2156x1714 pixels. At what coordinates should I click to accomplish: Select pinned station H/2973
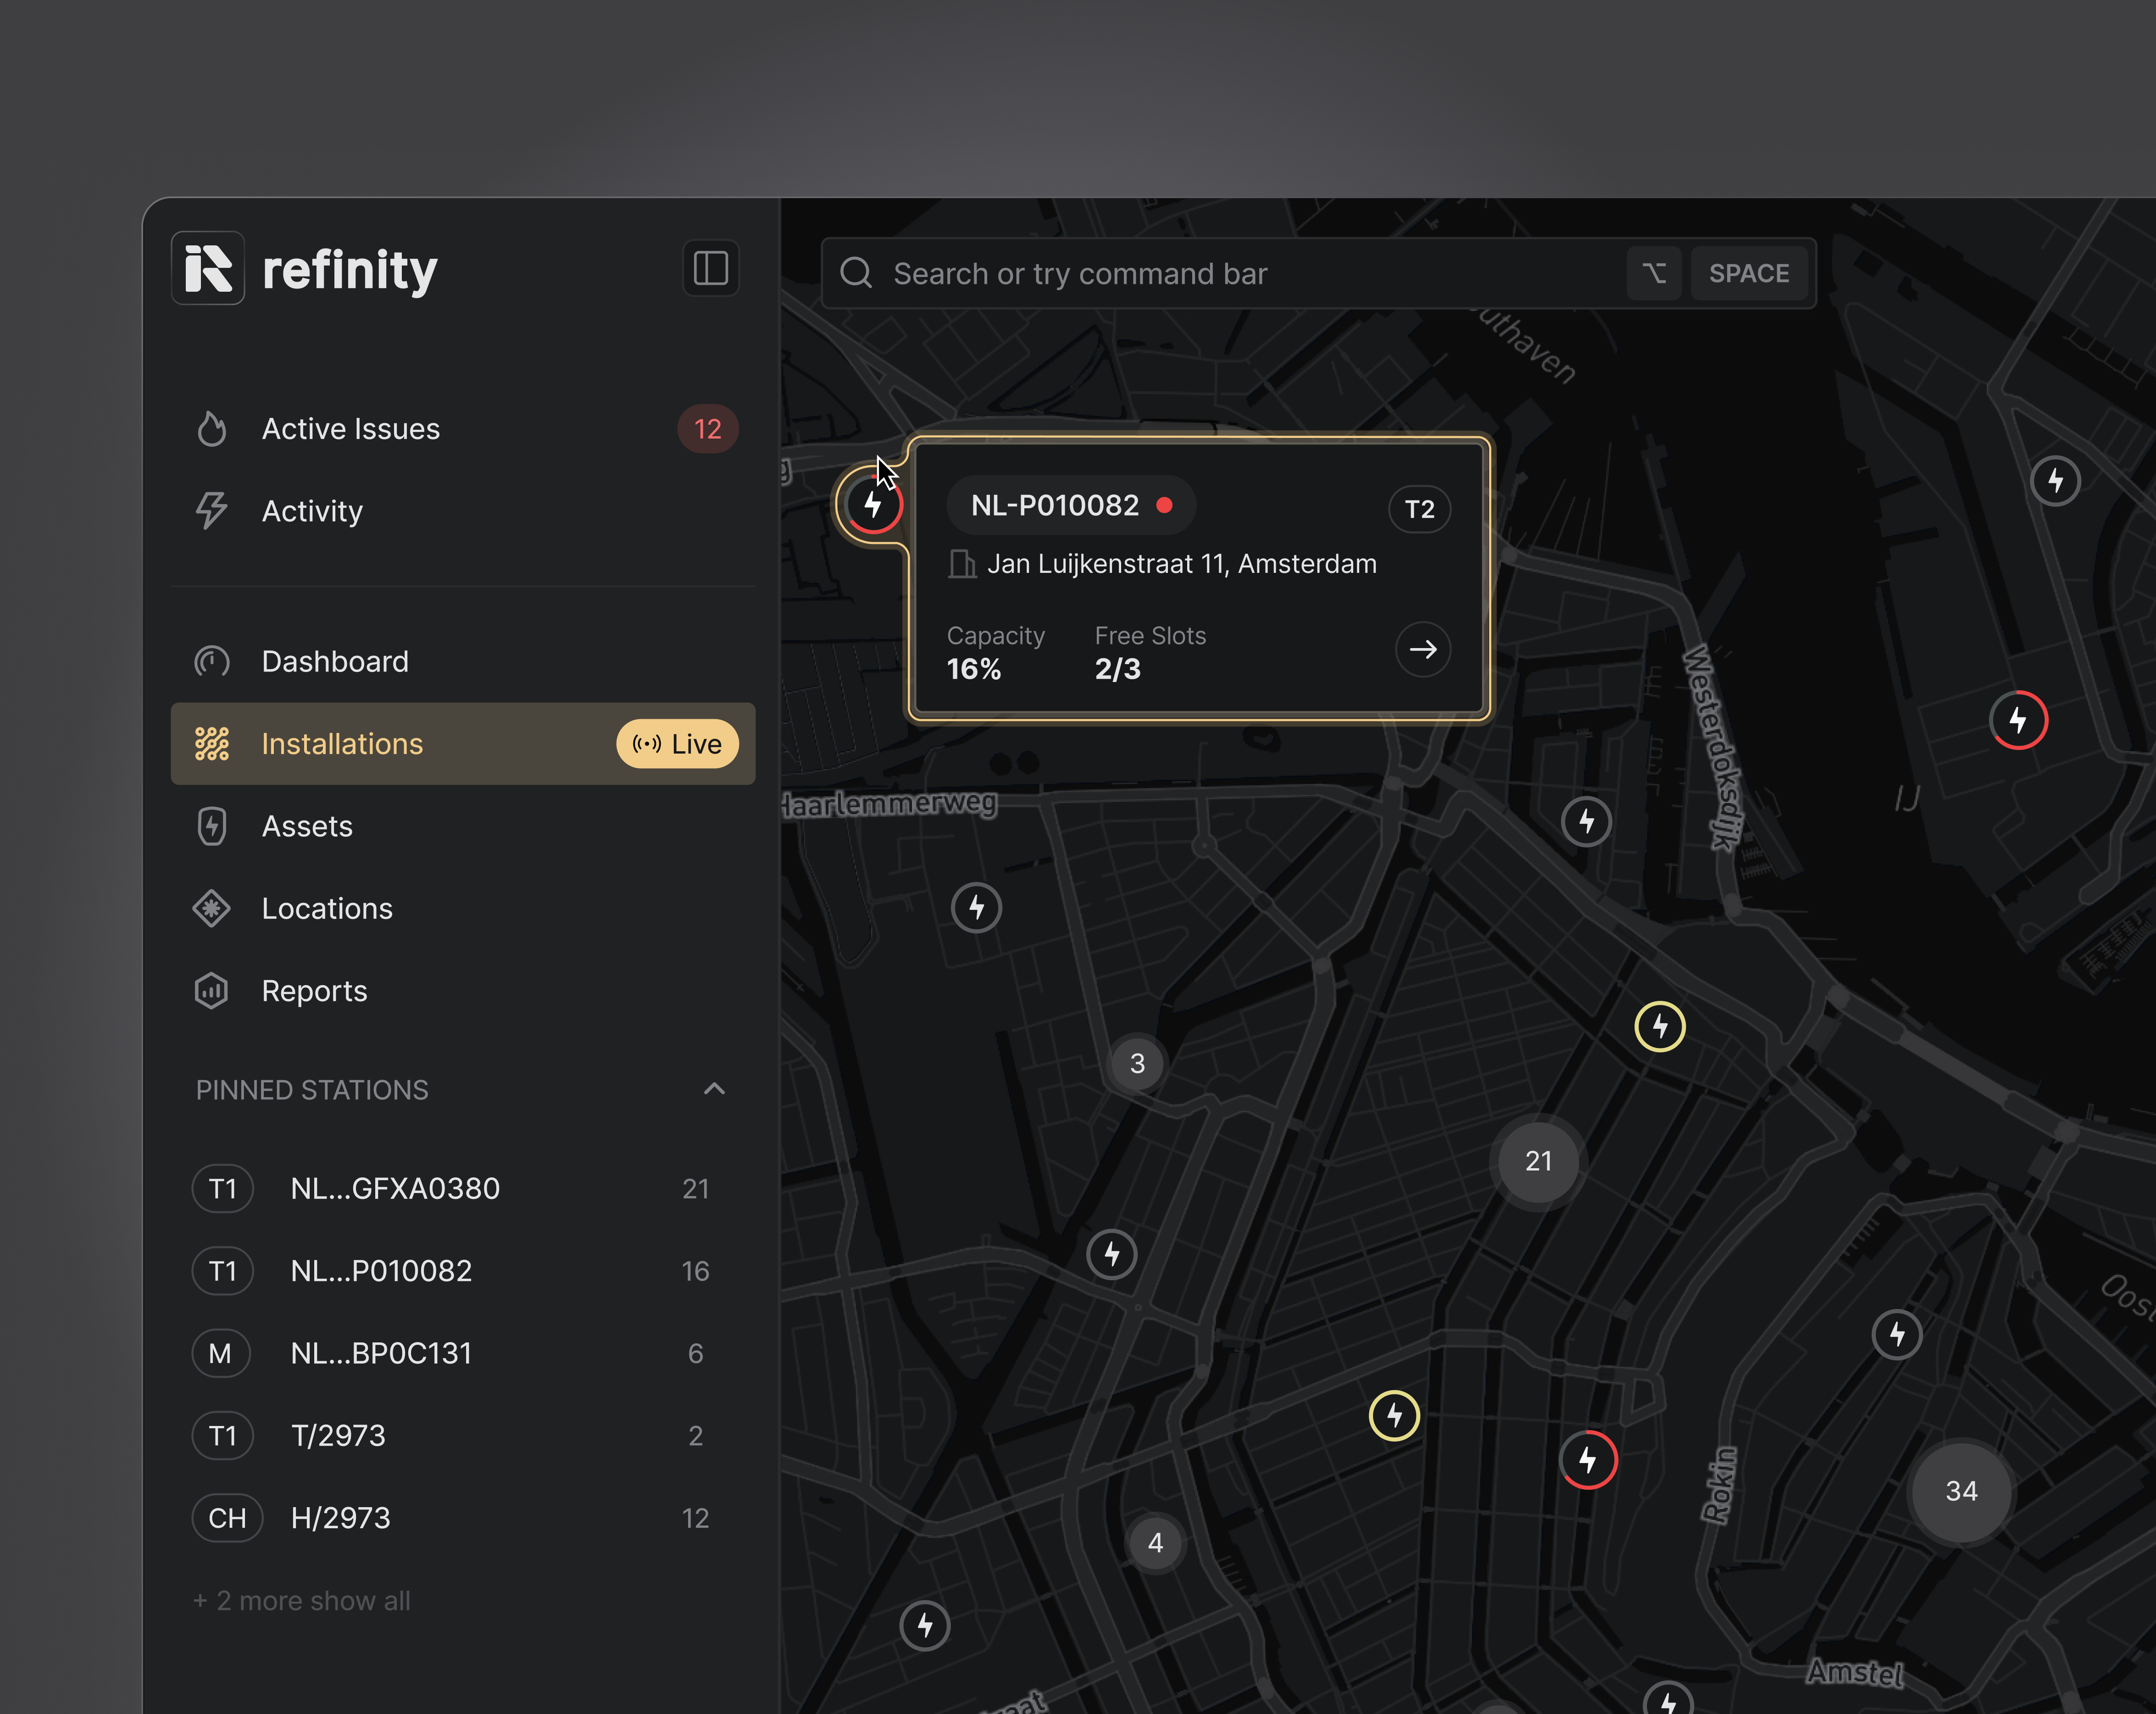tap(463, 1518)
